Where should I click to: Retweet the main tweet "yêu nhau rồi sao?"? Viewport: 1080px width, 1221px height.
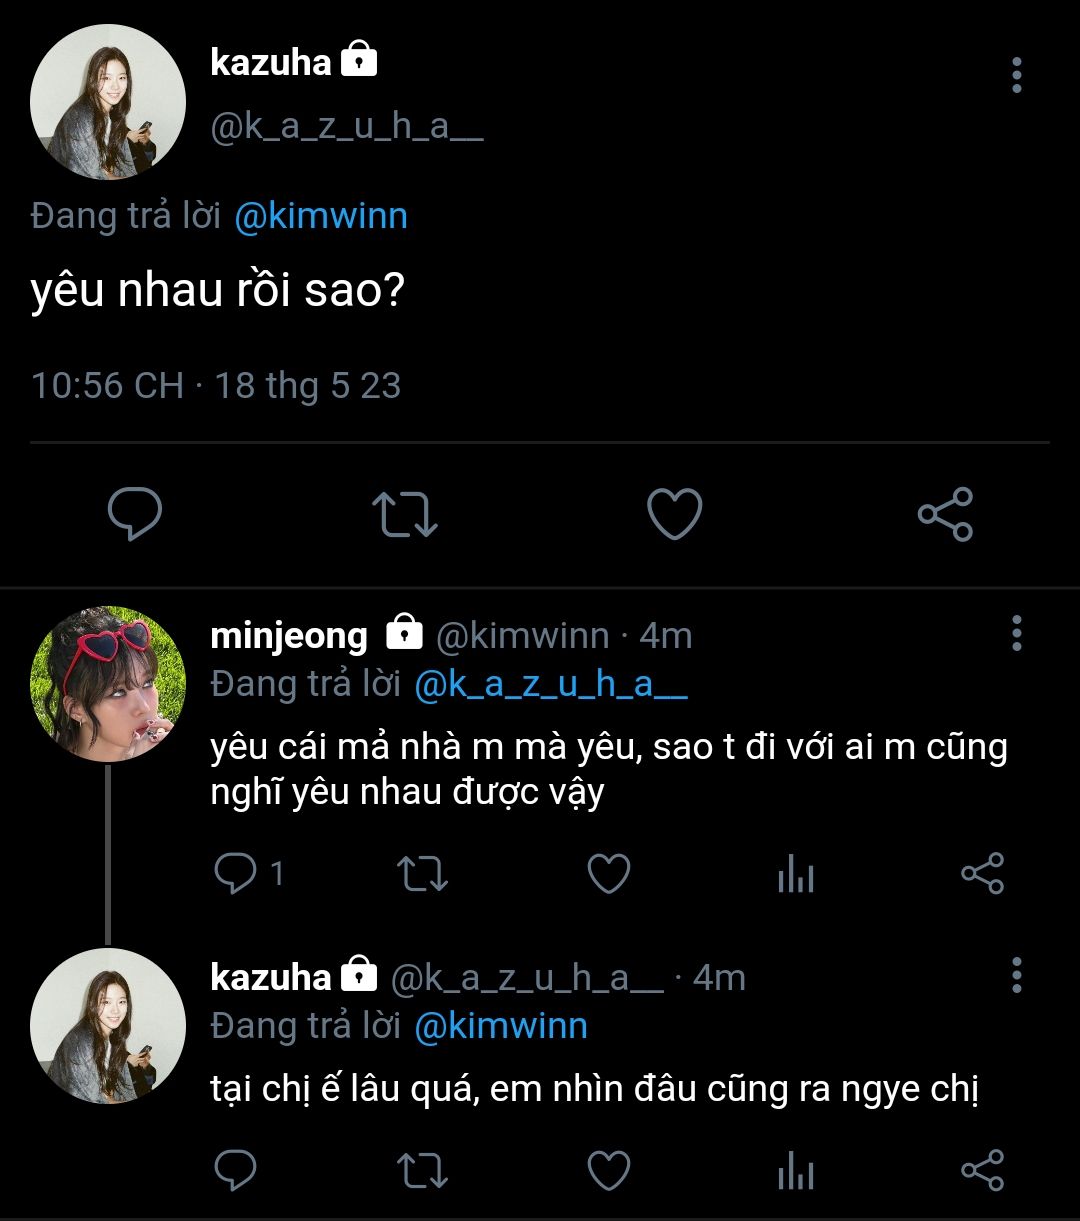405,514
